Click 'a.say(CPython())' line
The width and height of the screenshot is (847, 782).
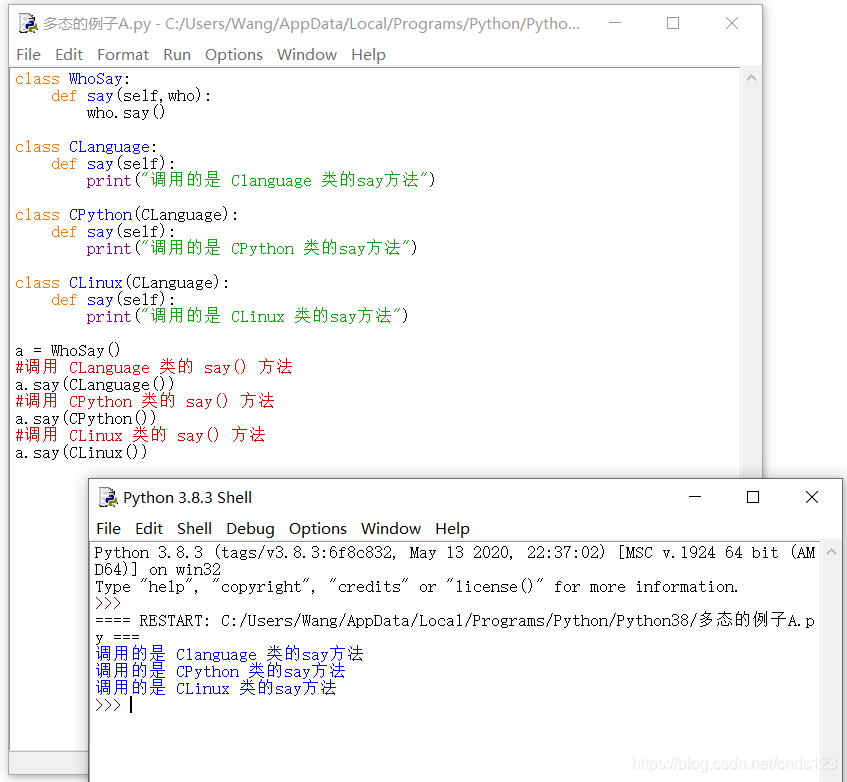[x=85, y=419]
